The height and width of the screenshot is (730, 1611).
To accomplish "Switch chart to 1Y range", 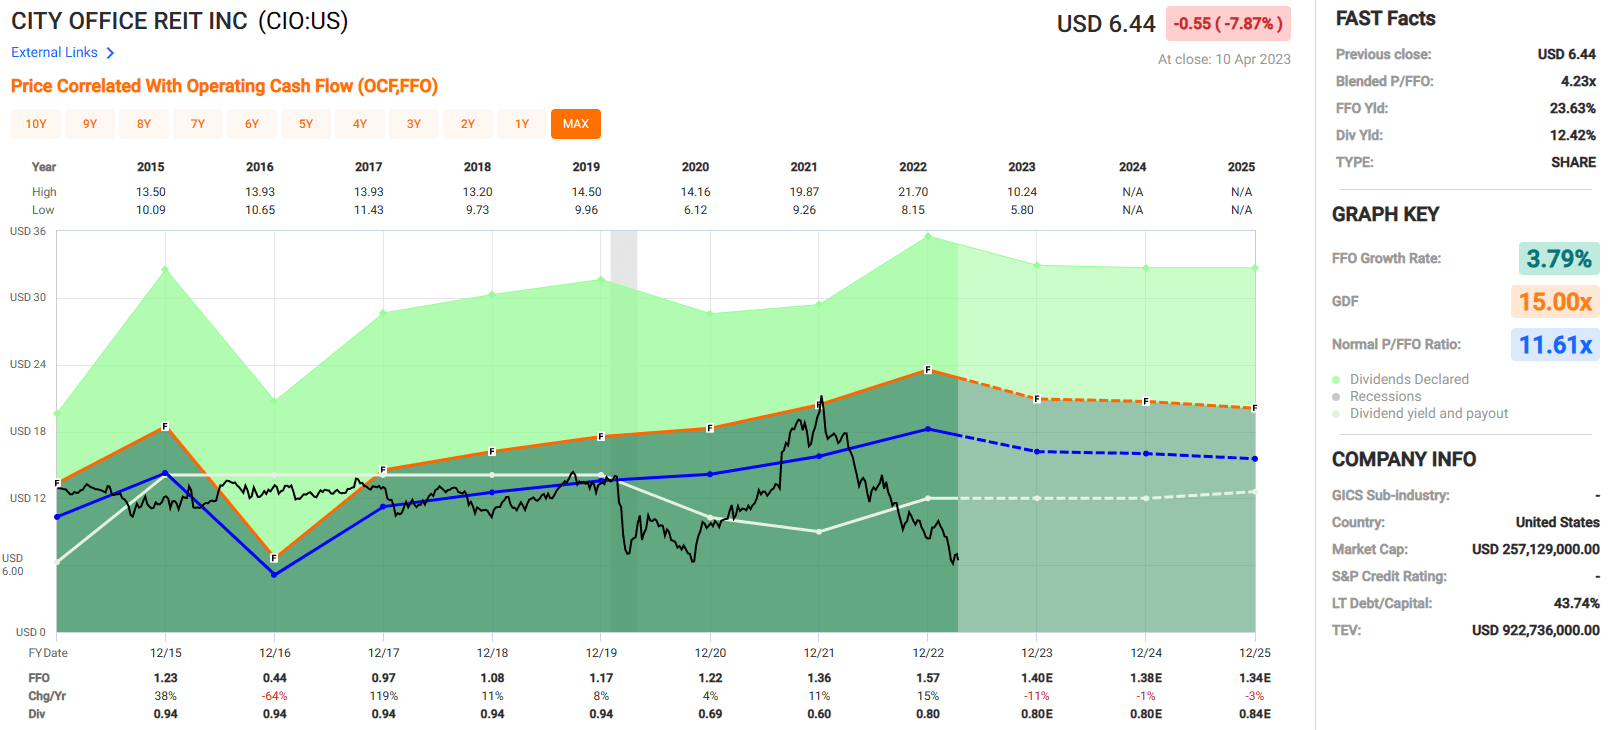I will (x=522, y=124).
